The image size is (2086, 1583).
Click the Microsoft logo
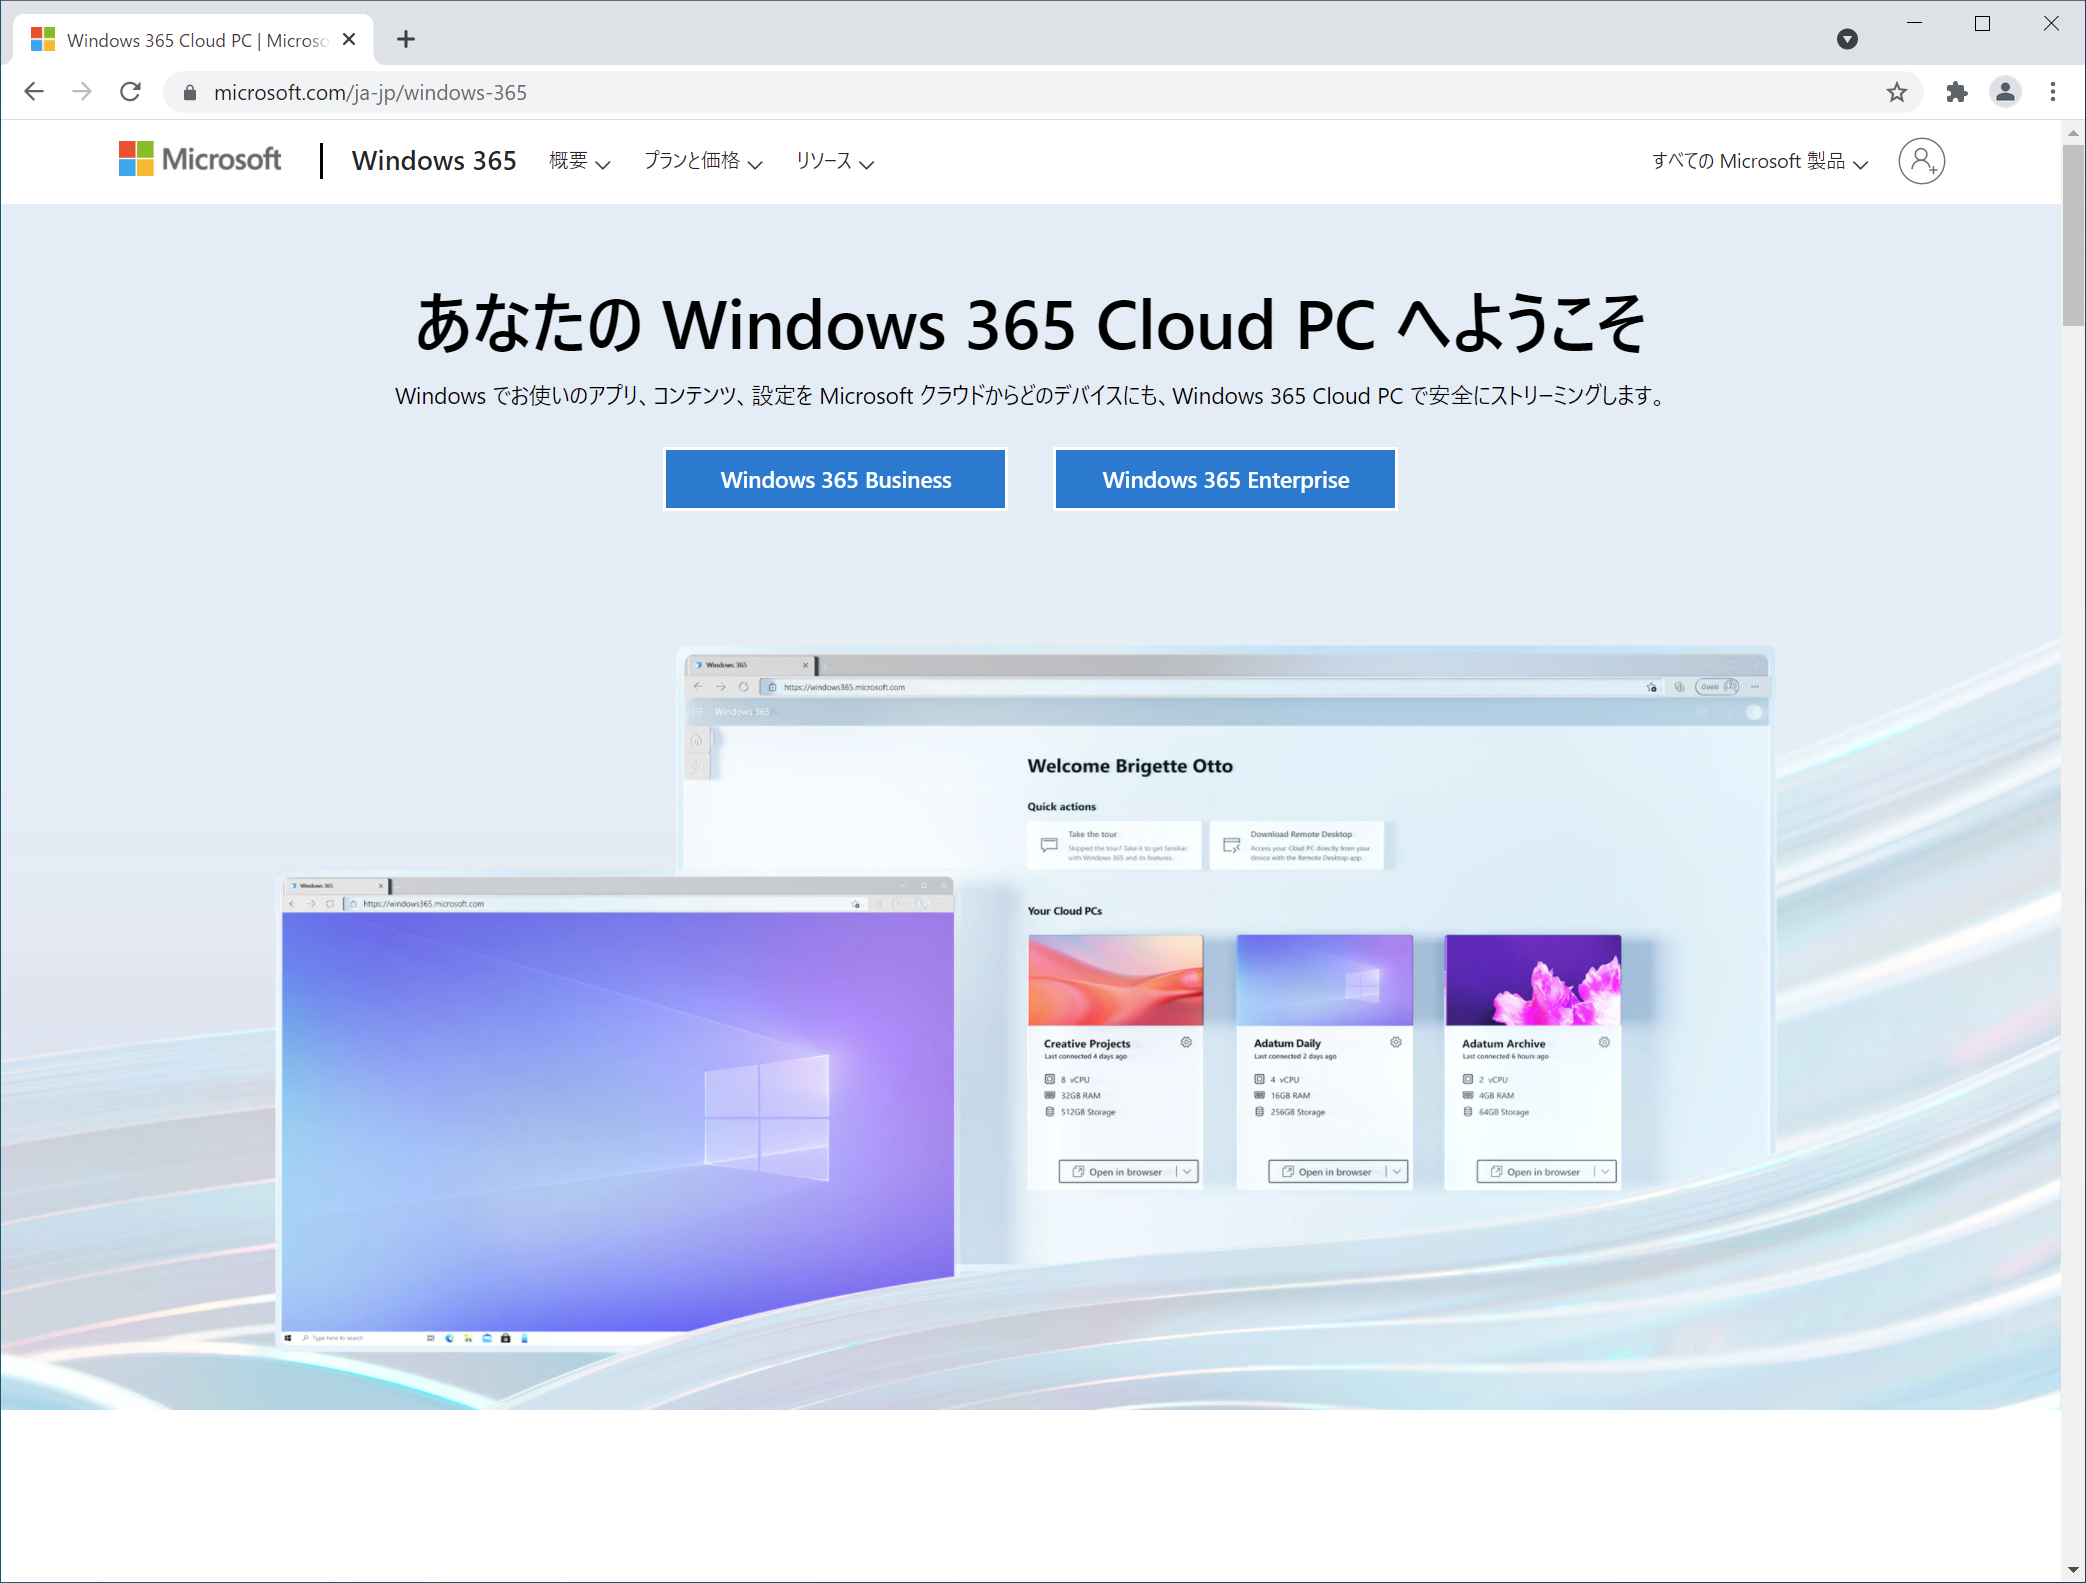pos(200,159)
